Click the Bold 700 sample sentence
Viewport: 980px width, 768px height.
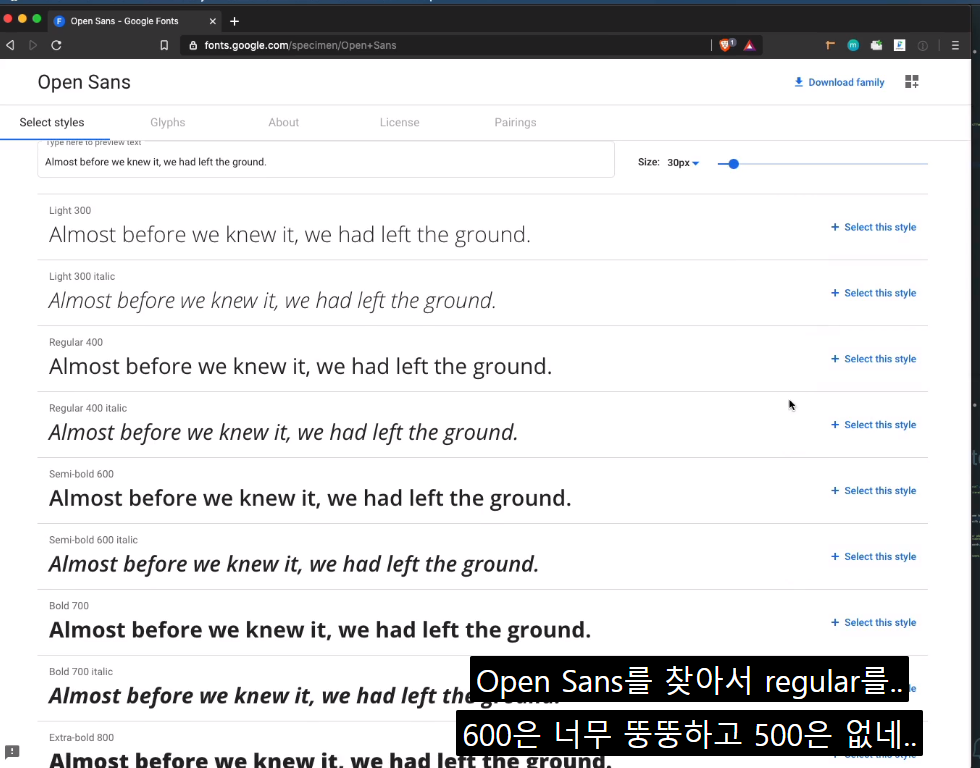click(x=320, y=630)
